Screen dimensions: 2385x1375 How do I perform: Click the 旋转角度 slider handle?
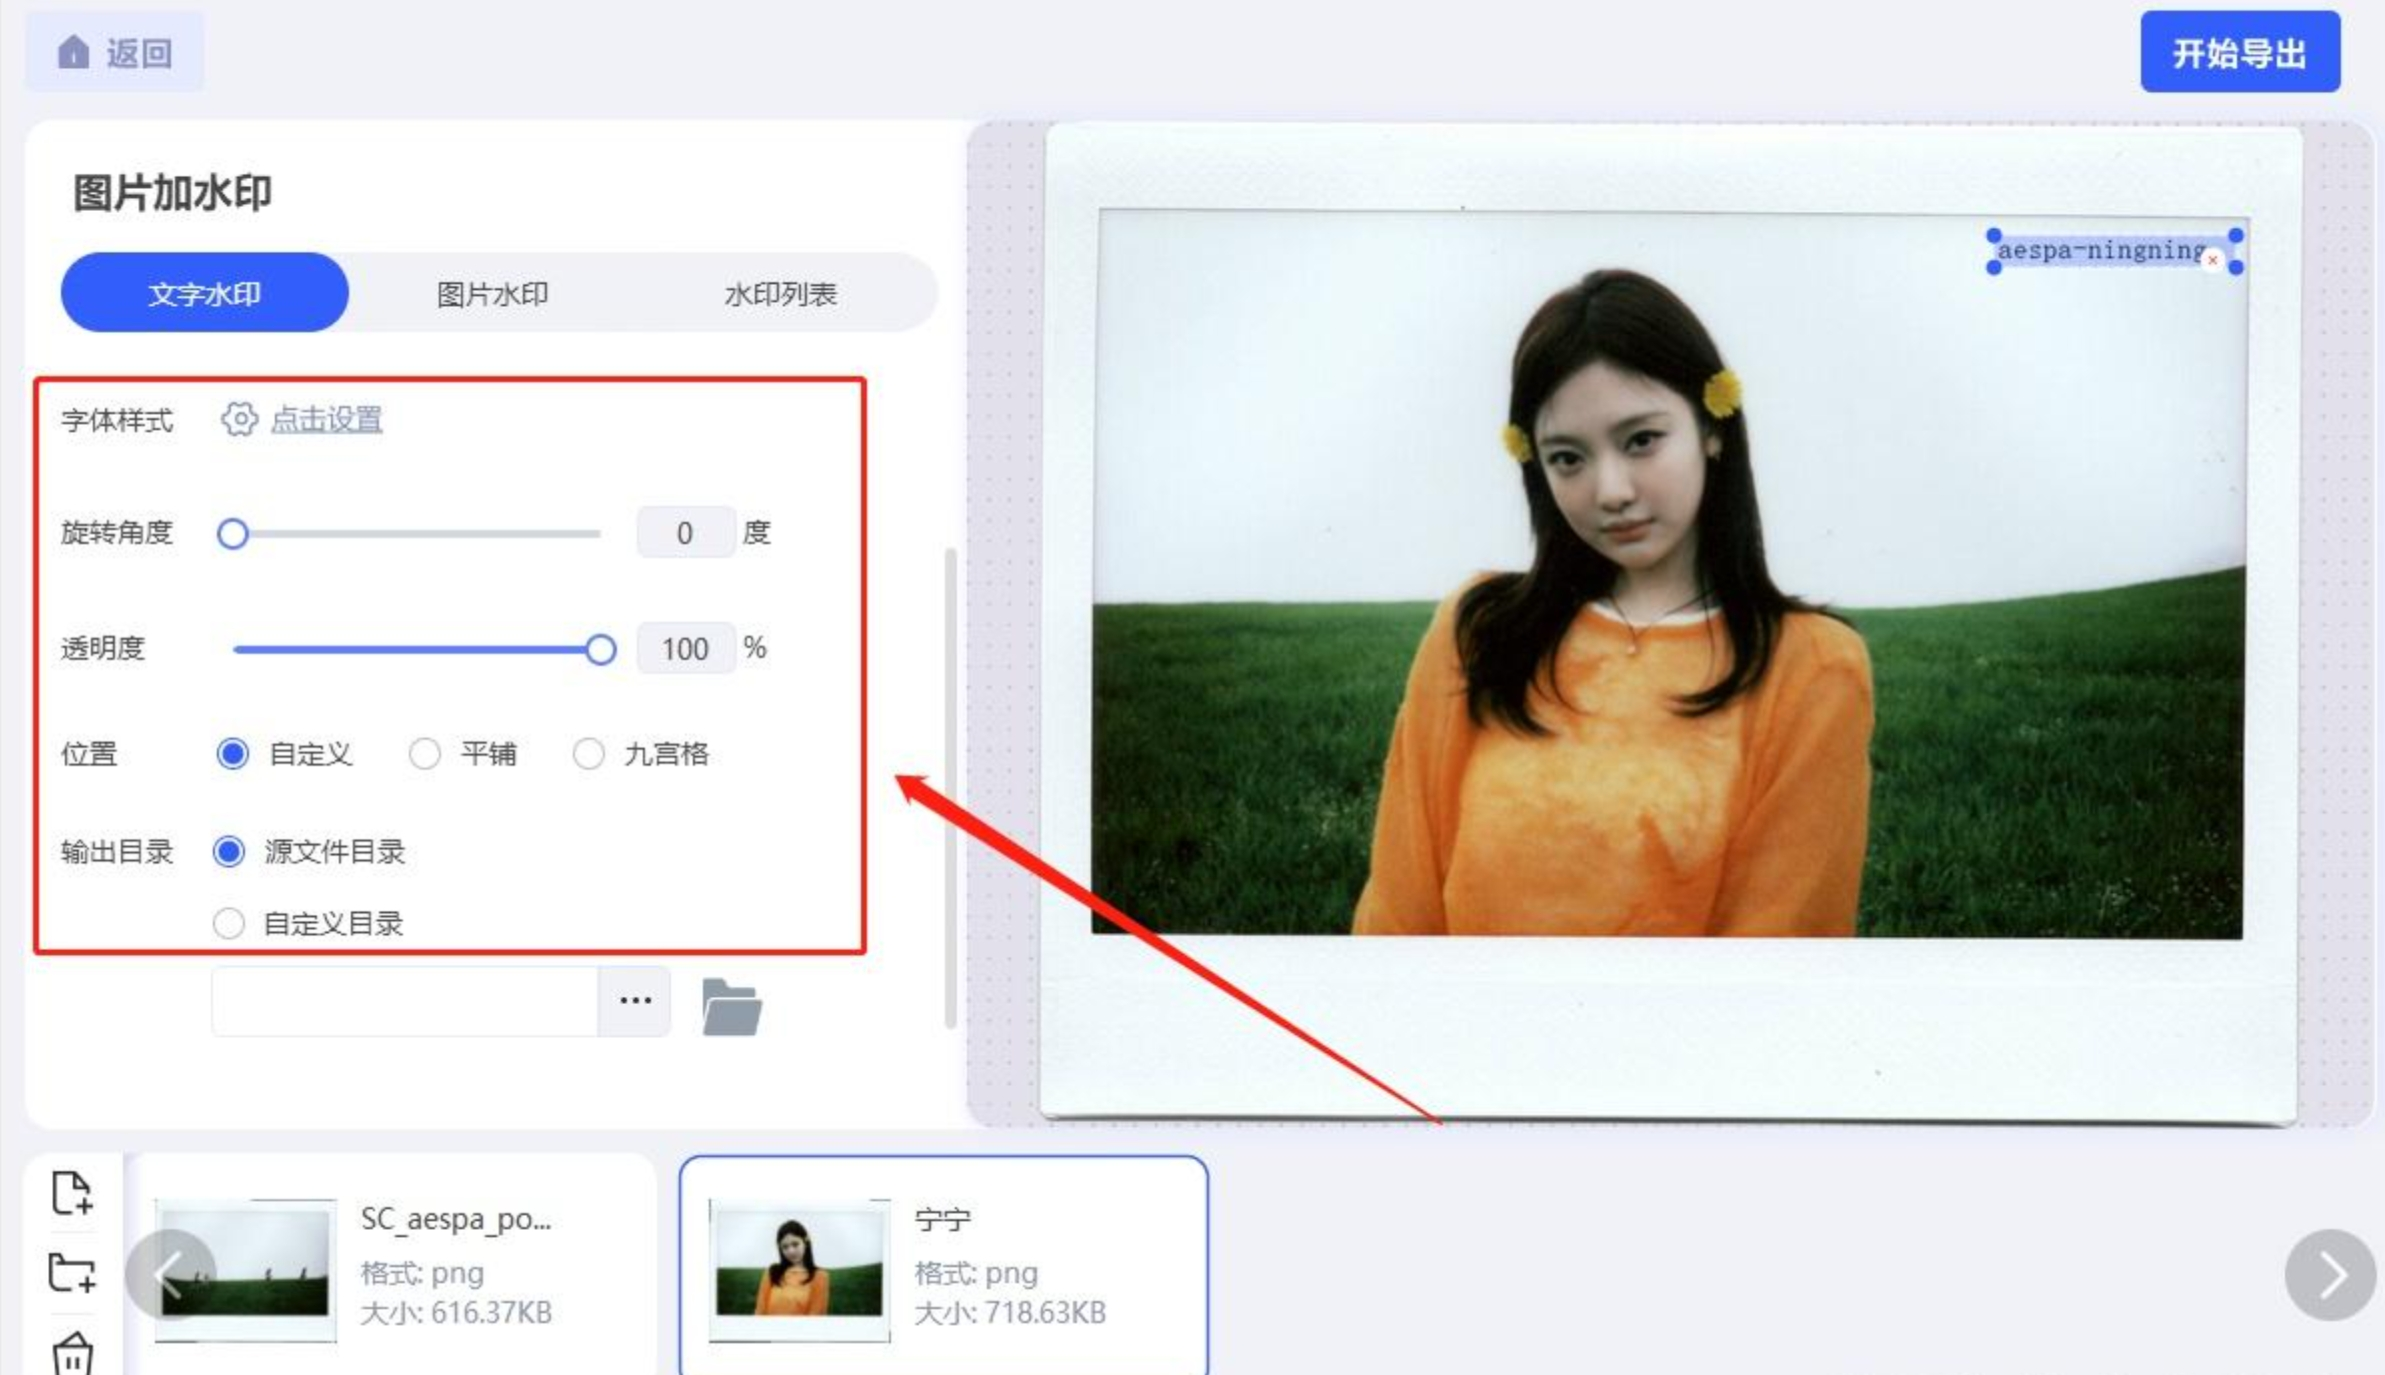pos(233,534)
